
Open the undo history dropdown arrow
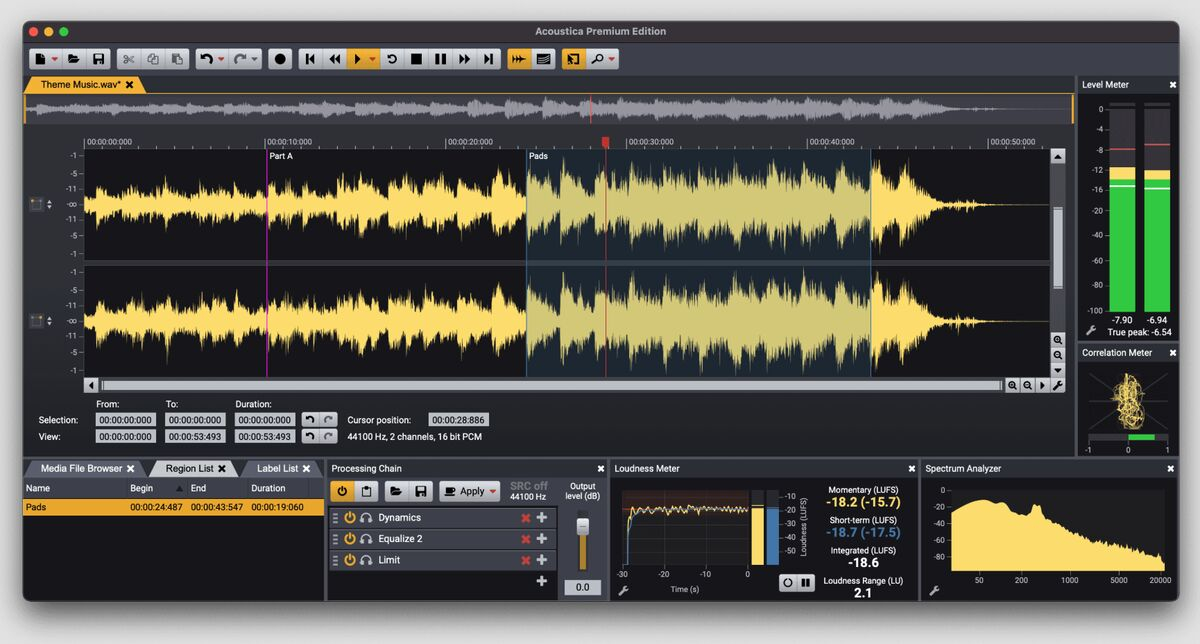(221, 60)
